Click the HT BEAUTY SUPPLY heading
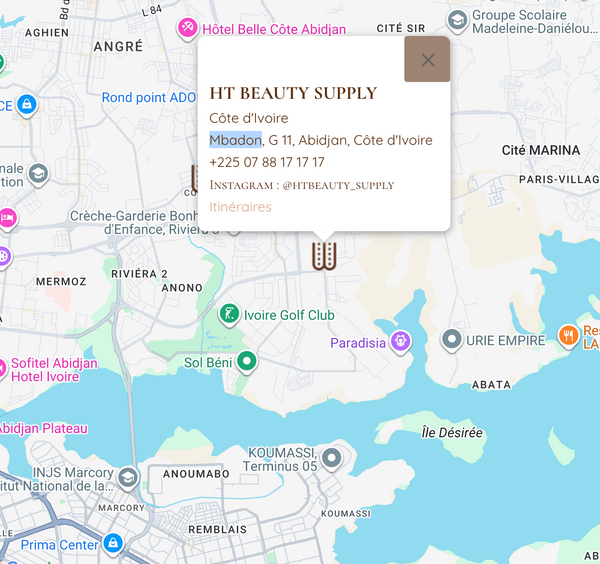The image size is (600, 564). pos(293,93)
